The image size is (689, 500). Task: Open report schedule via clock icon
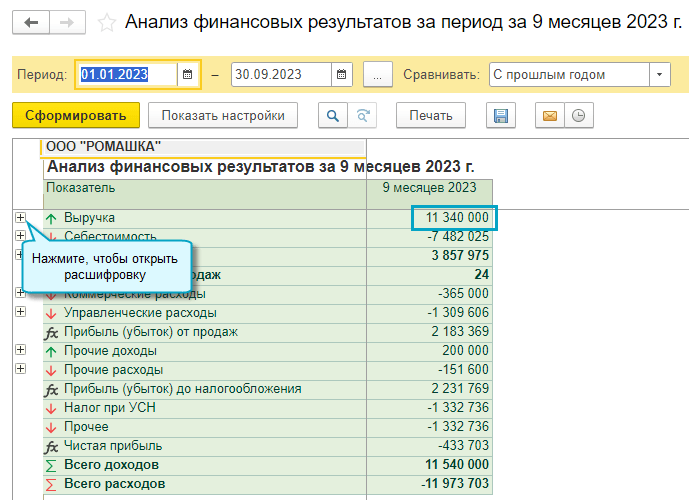pyautogui.click(x=577, y=116)
